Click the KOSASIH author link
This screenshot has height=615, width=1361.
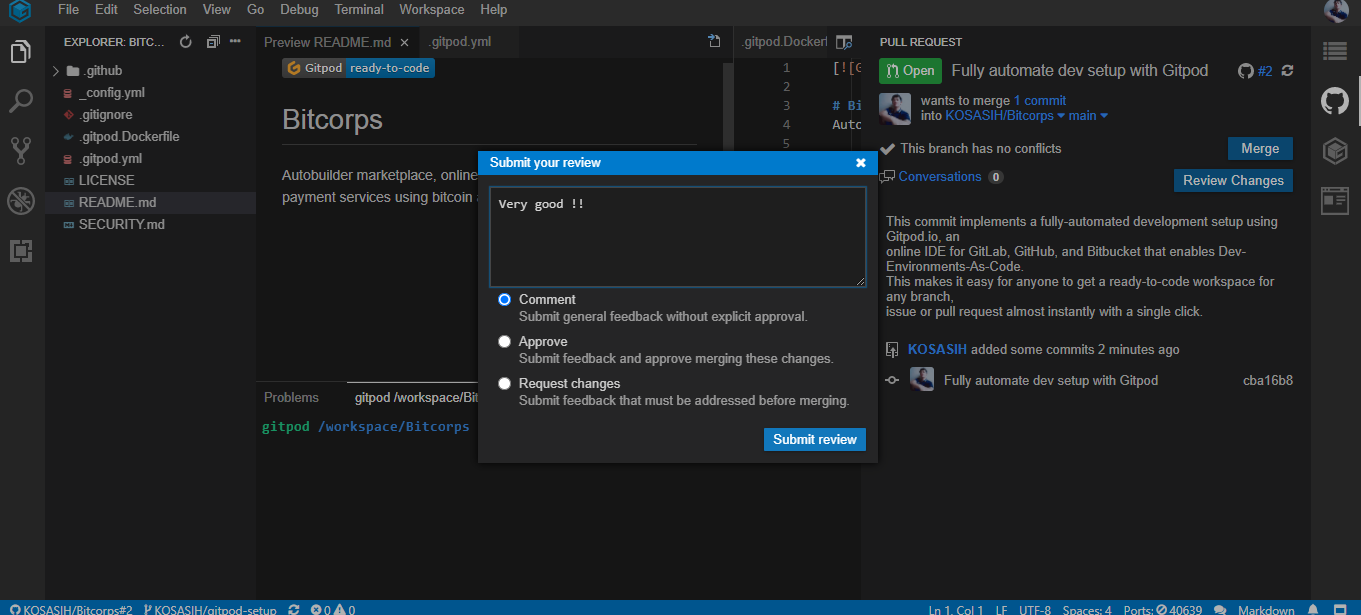938,349
